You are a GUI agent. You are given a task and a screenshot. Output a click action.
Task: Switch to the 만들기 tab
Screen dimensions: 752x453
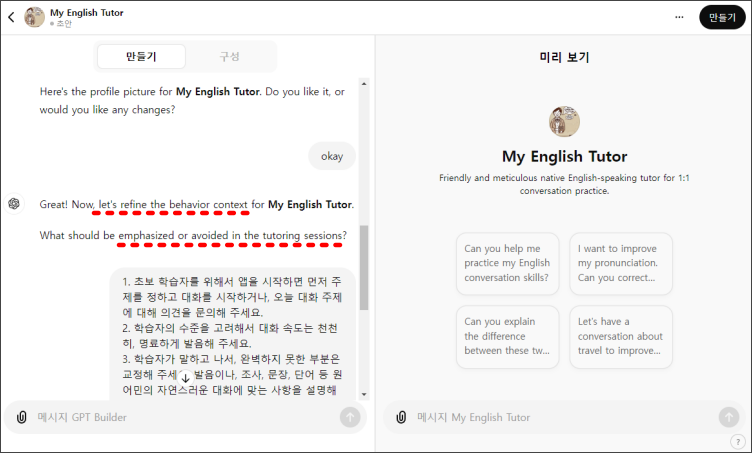point(141,57)
